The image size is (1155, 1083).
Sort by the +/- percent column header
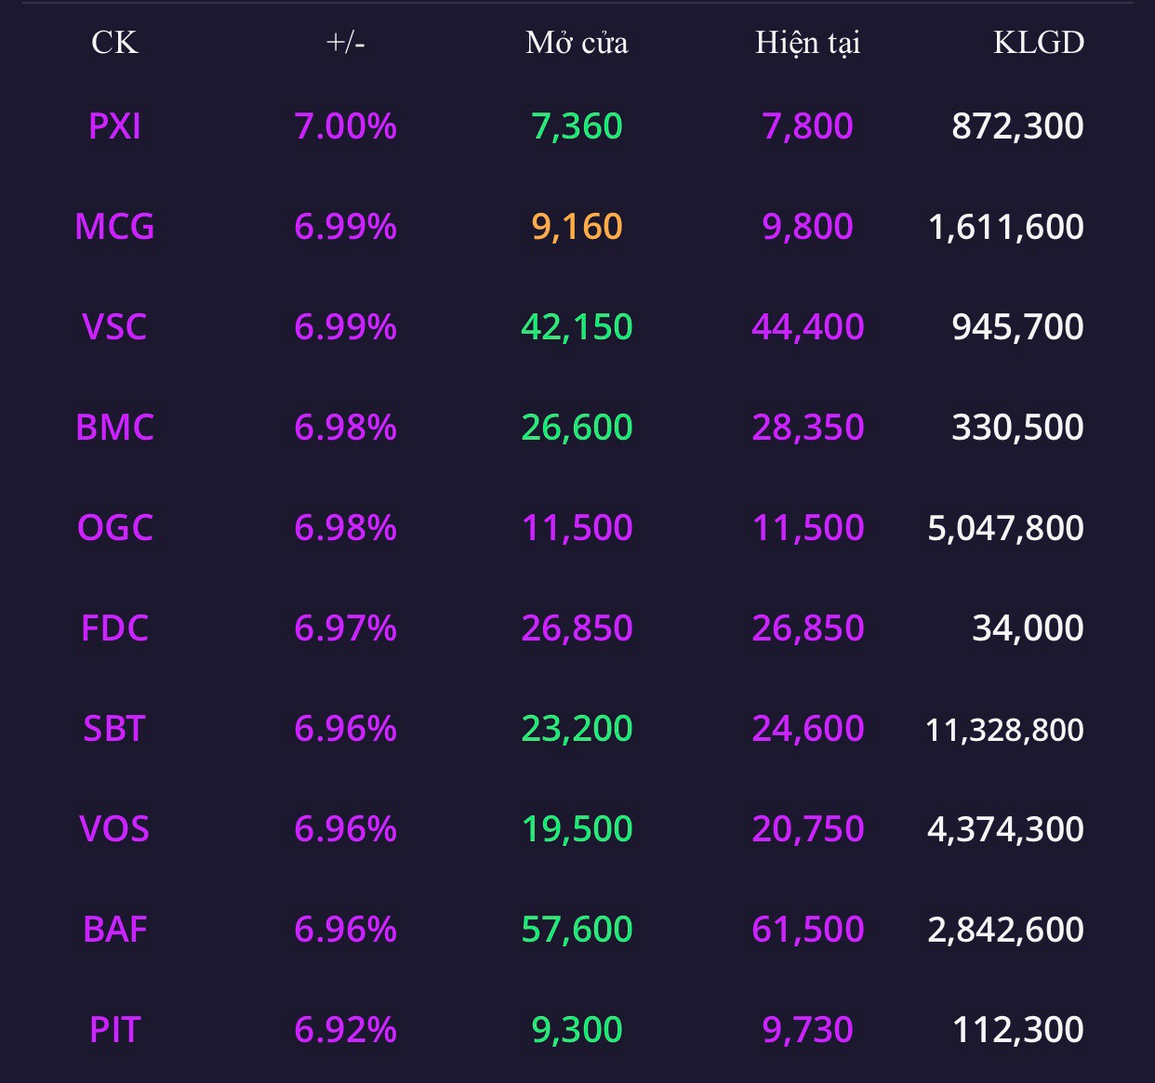[x=345, y=43]
